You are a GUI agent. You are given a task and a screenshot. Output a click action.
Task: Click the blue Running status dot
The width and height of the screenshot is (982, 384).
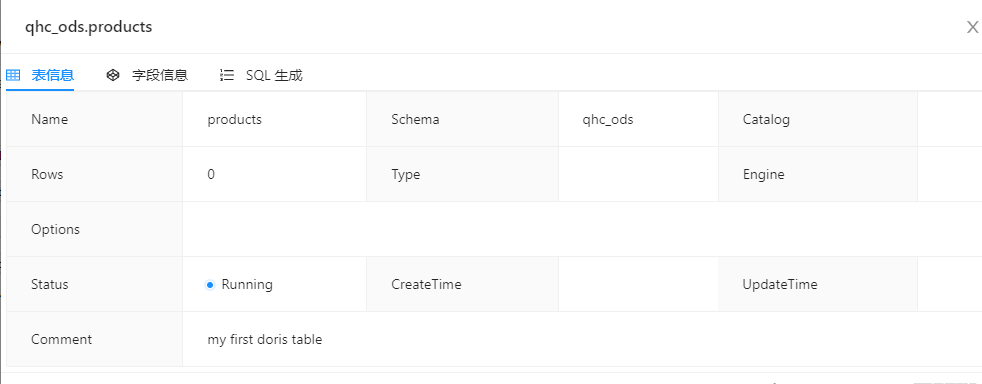pyautogui.click(x=210, y=285)
